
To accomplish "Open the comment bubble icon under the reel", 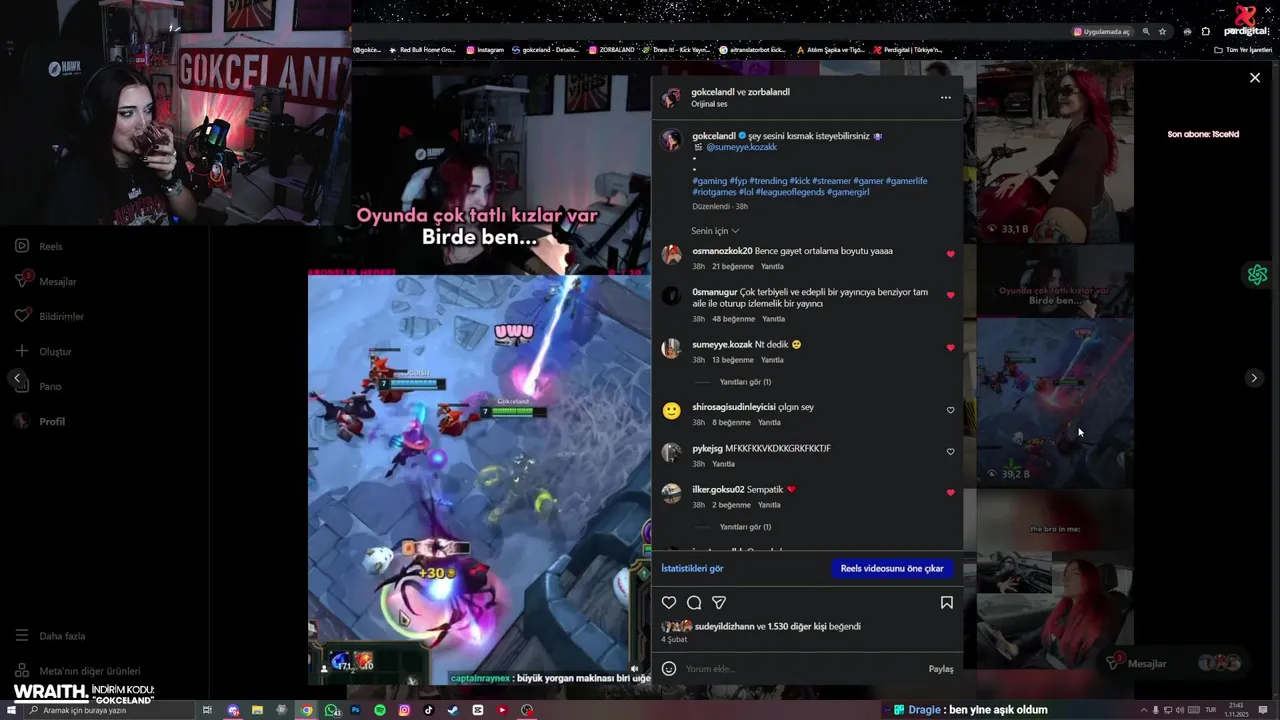I will pos(694,602).
